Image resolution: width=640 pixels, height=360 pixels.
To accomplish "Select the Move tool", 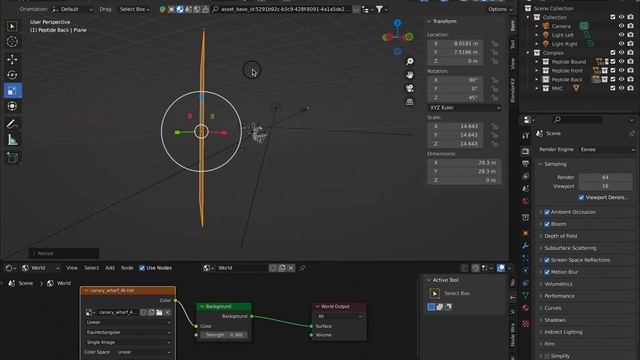I will (x=12, y=60).
